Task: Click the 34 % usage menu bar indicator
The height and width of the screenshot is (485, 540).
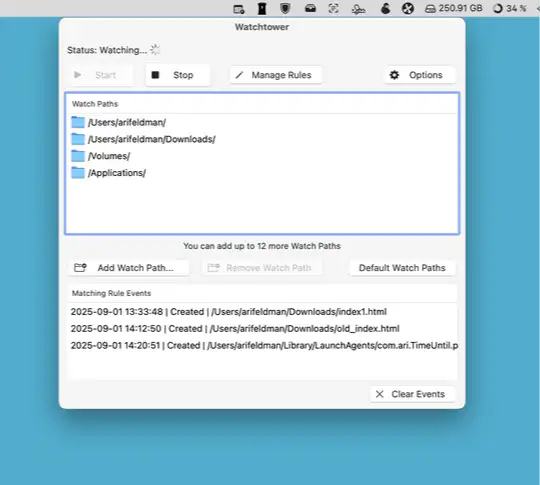Action: pyautogui.click(x=510, y=8)
